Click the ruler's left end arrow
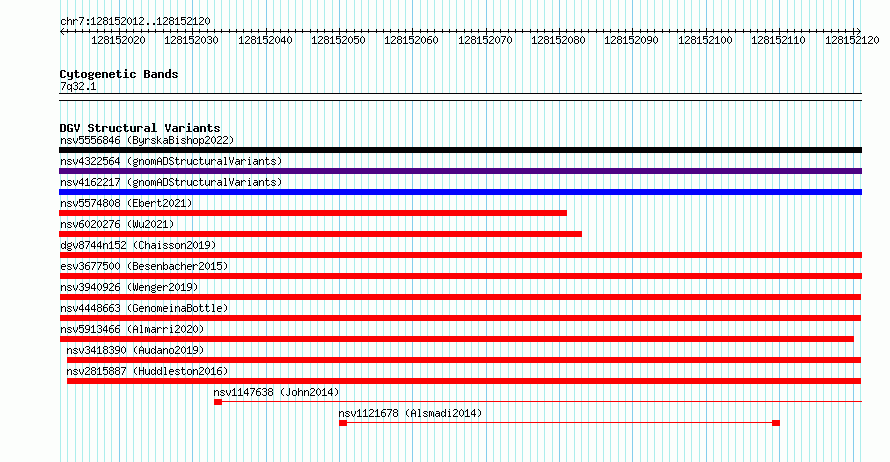The image size is (890, 462). [x=62, y=32]
